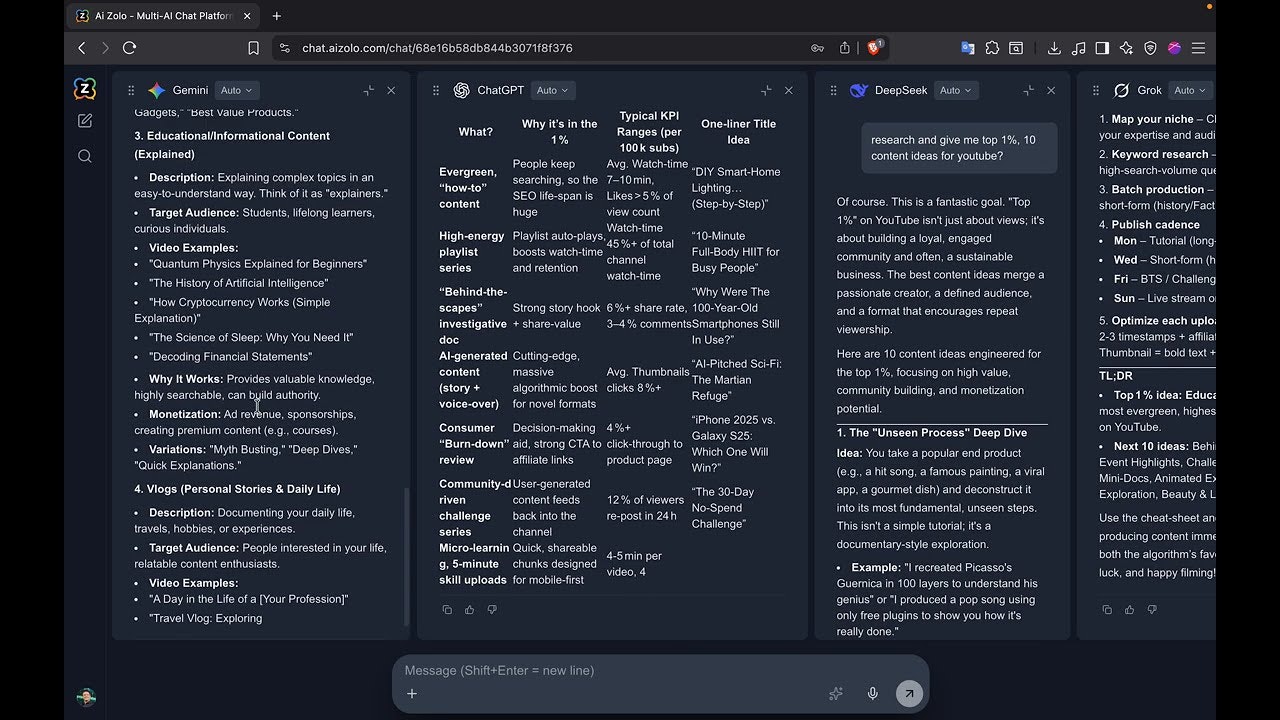Like the Grok response with thumbs up

pos(1130,609)
